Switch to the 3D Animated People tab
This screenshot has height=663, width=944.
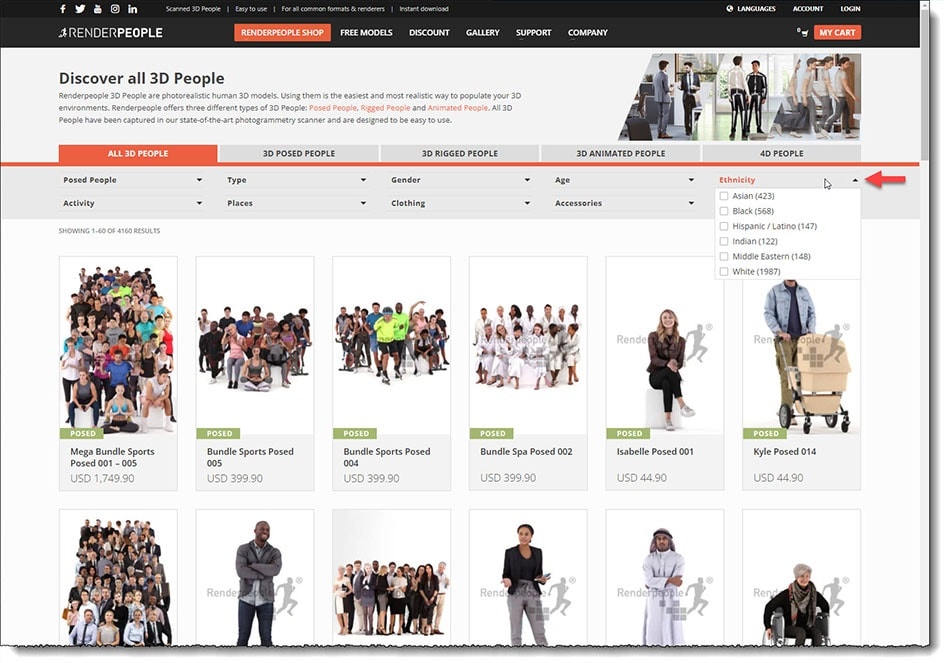click(x=621, y=154)
